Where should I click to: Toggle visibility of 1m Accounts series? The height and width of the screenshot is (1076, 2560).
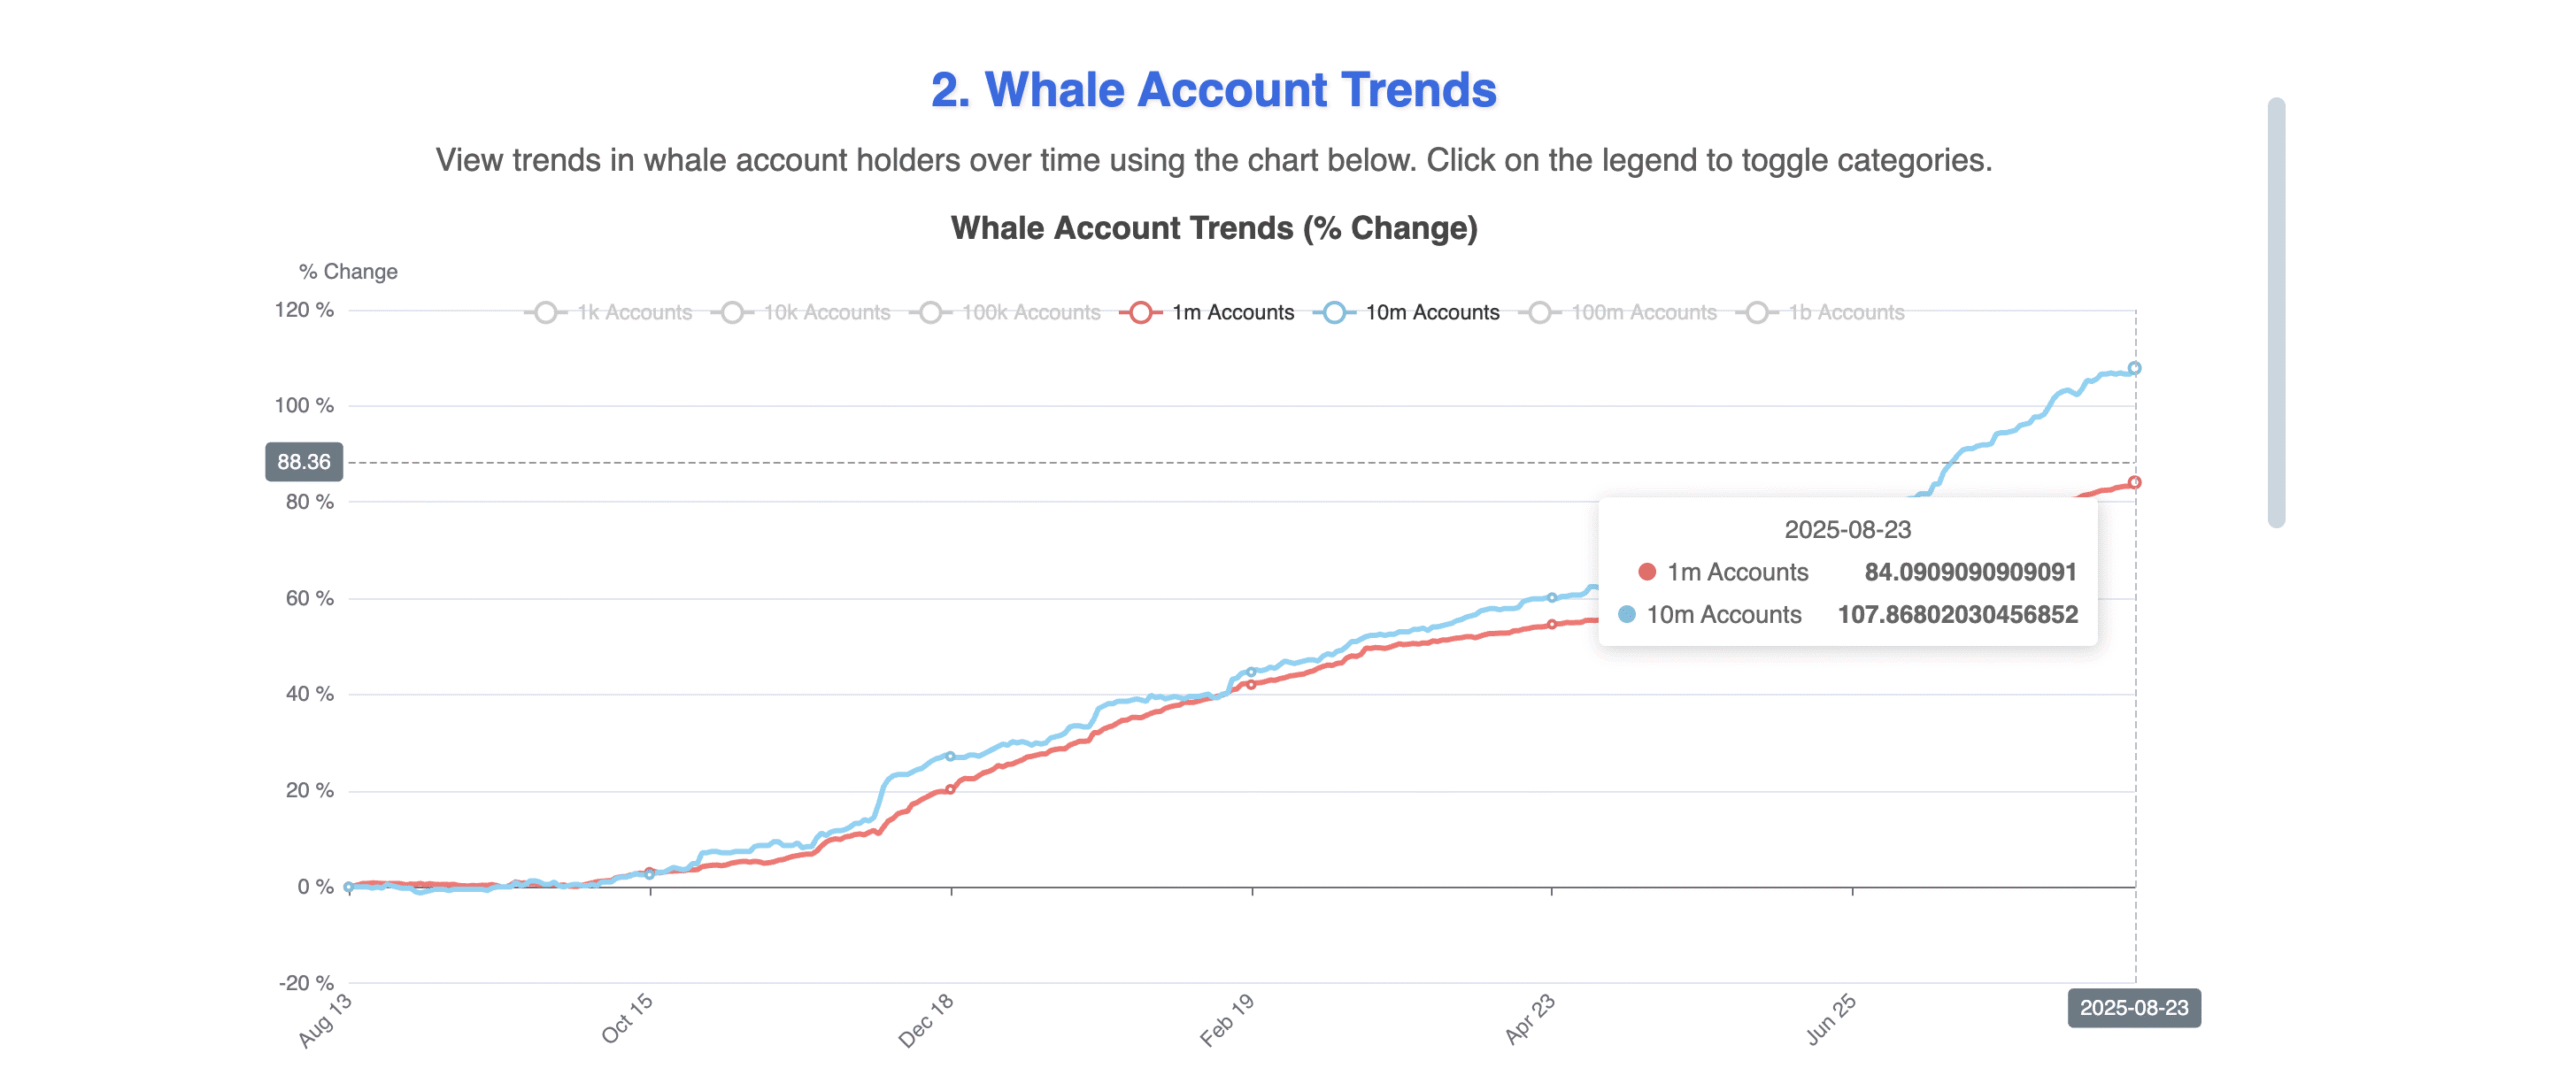pyautogui.click(x=1234, y=312)
